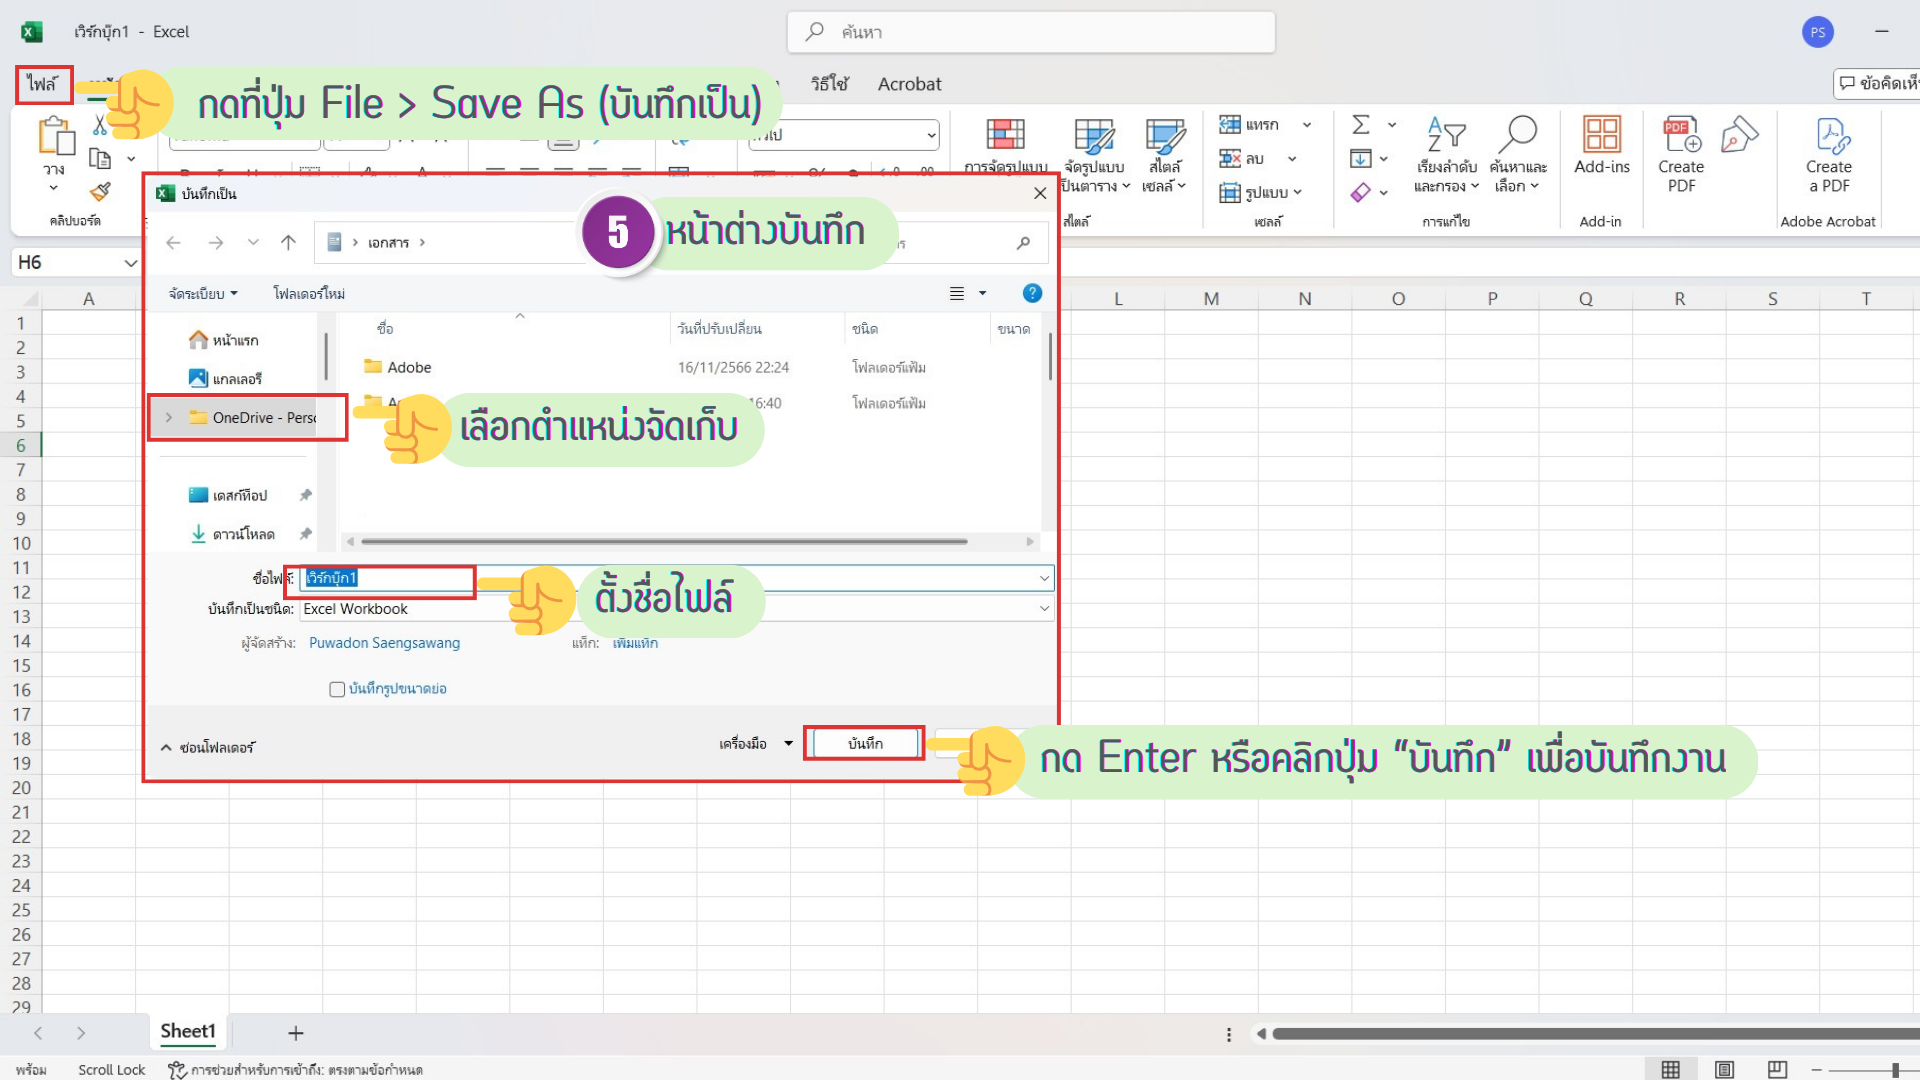Switch to Normal view in status bar

click(1670, 1069)
